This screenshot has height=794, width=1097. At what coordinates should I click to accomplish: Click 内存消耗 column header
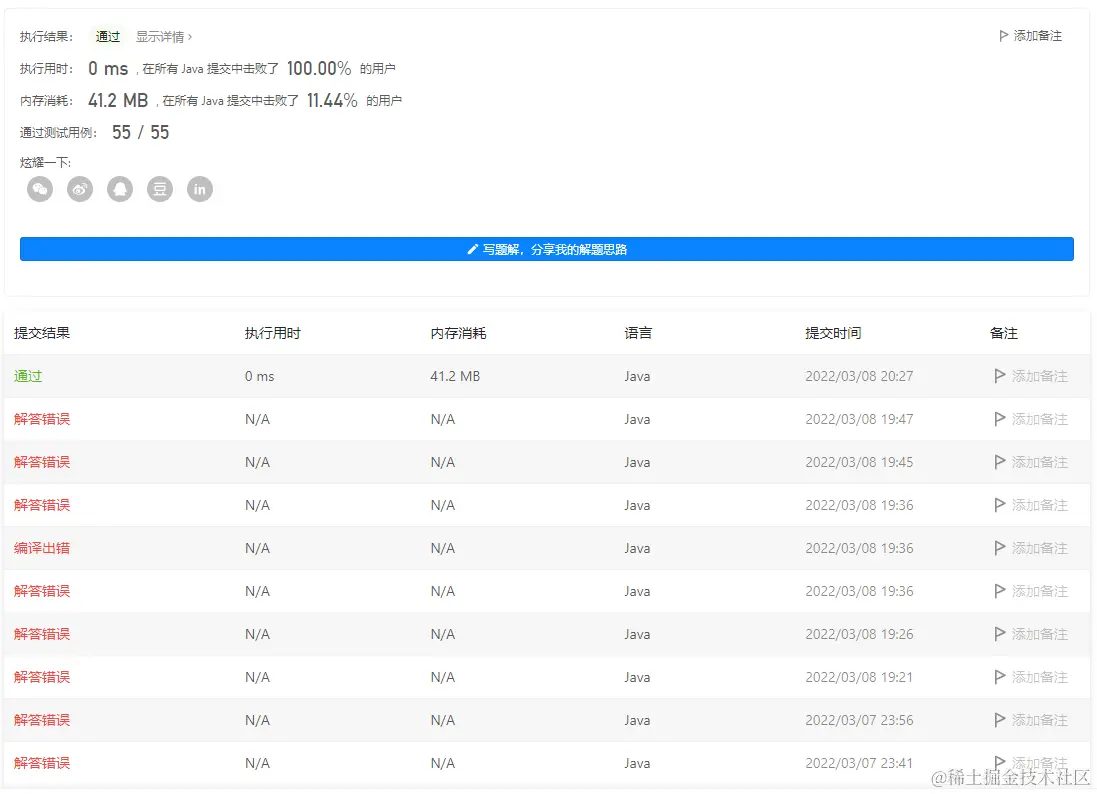tap(458, 333)
